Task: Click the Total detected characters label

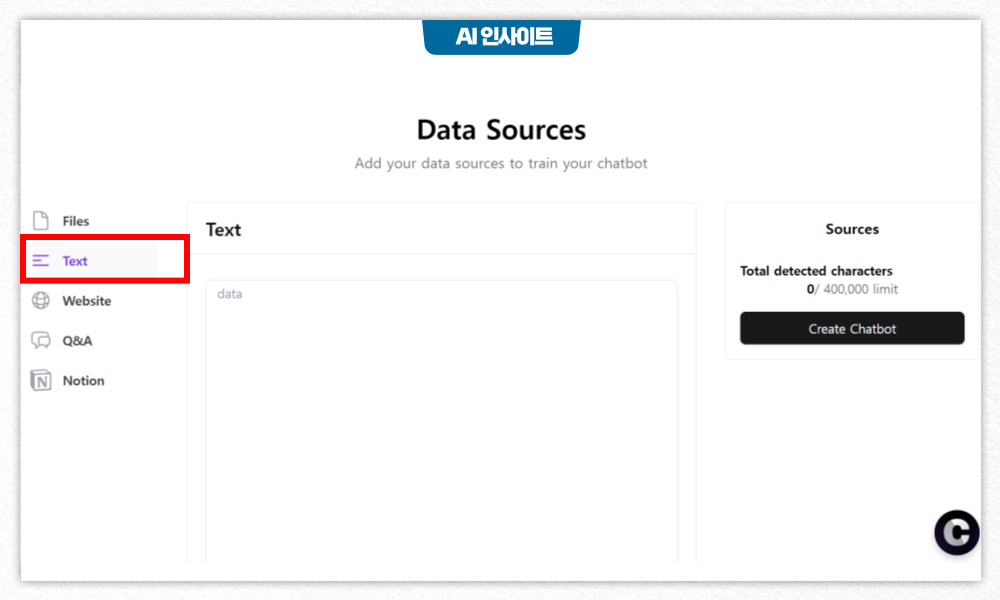Action: (816, 271)
